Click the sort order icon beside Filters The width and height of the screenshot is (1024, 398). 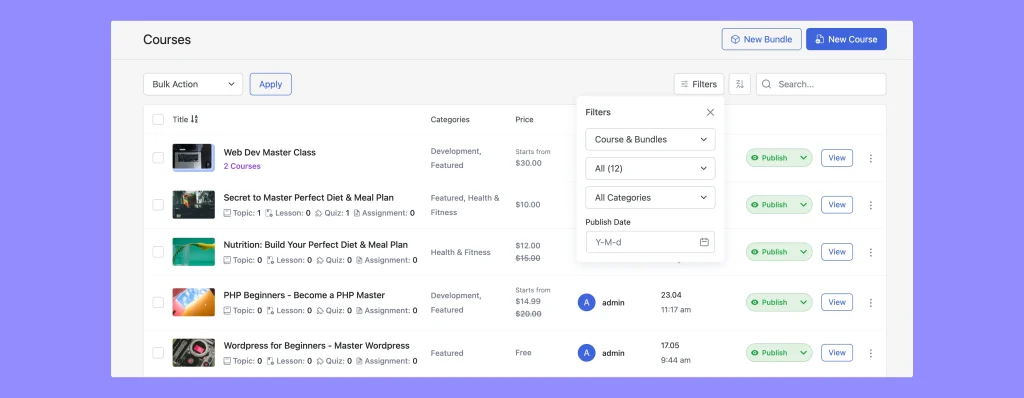740,84
